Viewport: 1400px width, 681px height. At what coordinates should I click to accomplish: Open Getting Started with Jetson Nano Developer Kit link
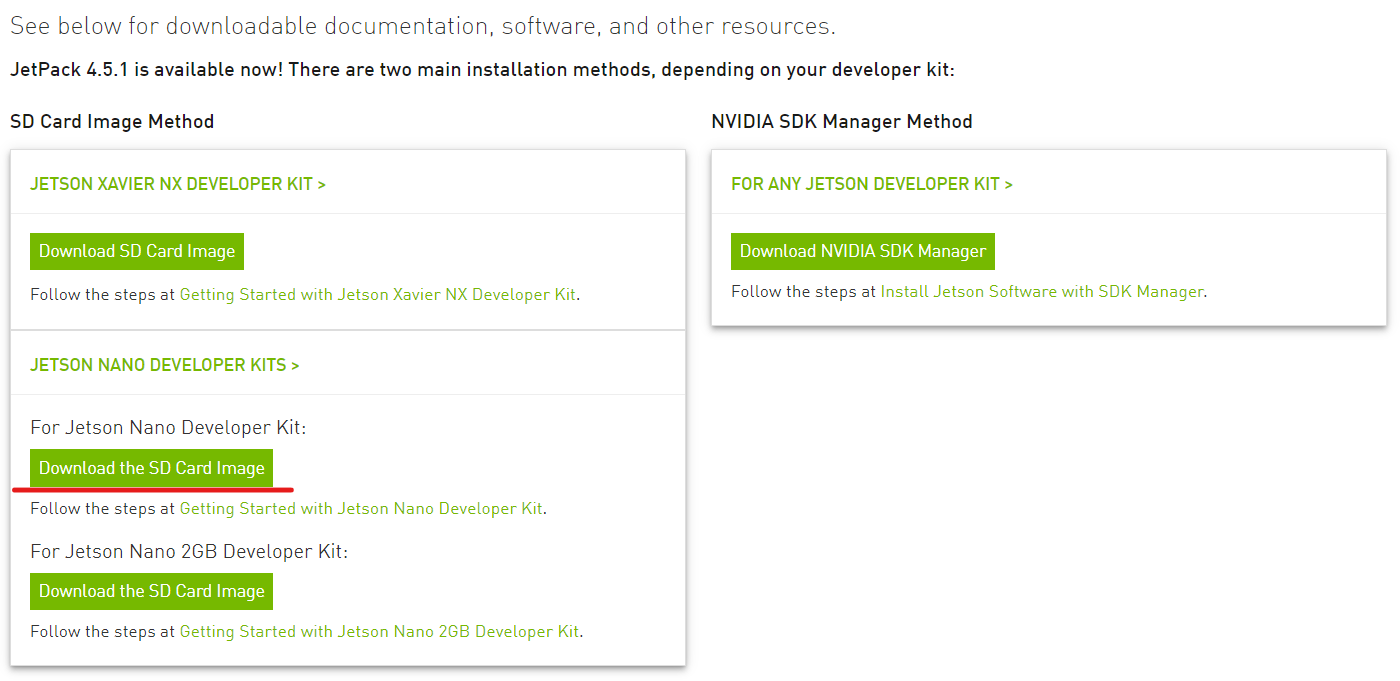(x=361, y=509)
